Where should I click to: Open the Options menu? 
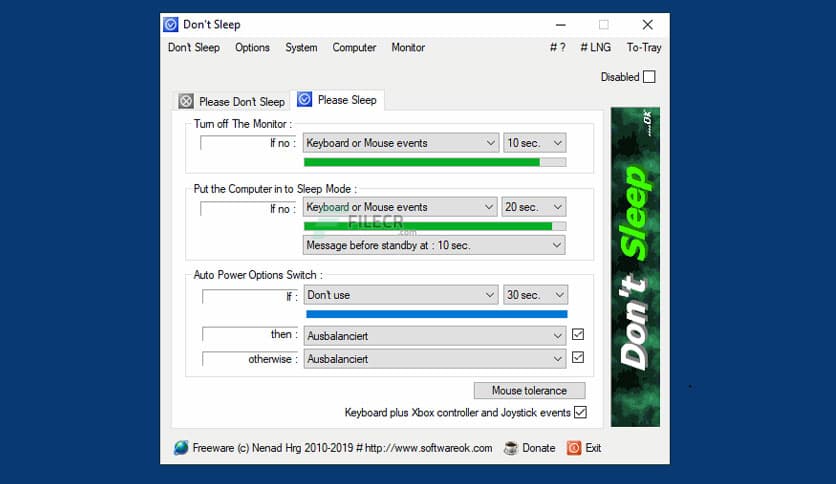tap(252, 48)
